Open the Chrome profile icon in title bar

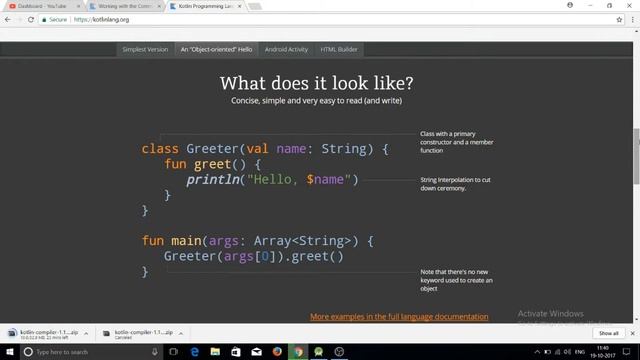coord(570,5)
